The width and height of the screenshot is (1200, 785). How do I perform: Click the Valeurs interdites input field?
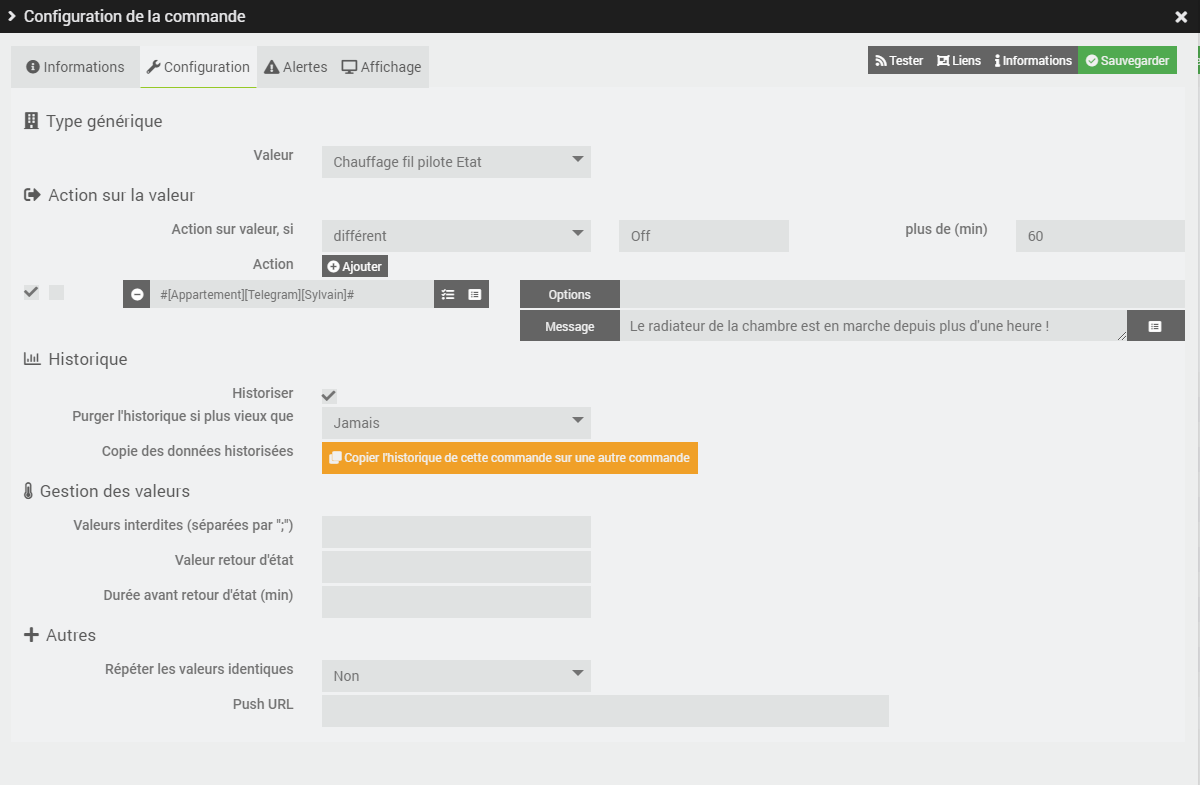coord(456,532)
